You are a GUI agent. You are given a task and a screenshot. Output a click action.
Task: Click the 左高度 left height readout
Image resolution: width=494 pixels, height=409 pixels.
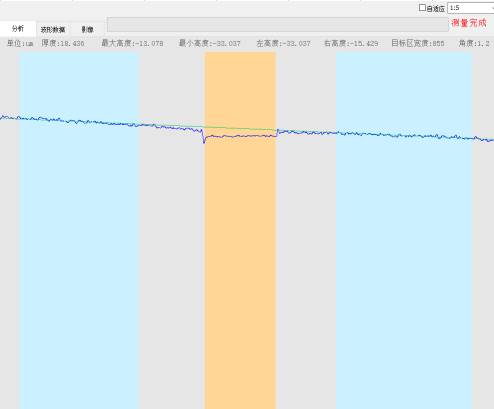click(x=283, y=43)
